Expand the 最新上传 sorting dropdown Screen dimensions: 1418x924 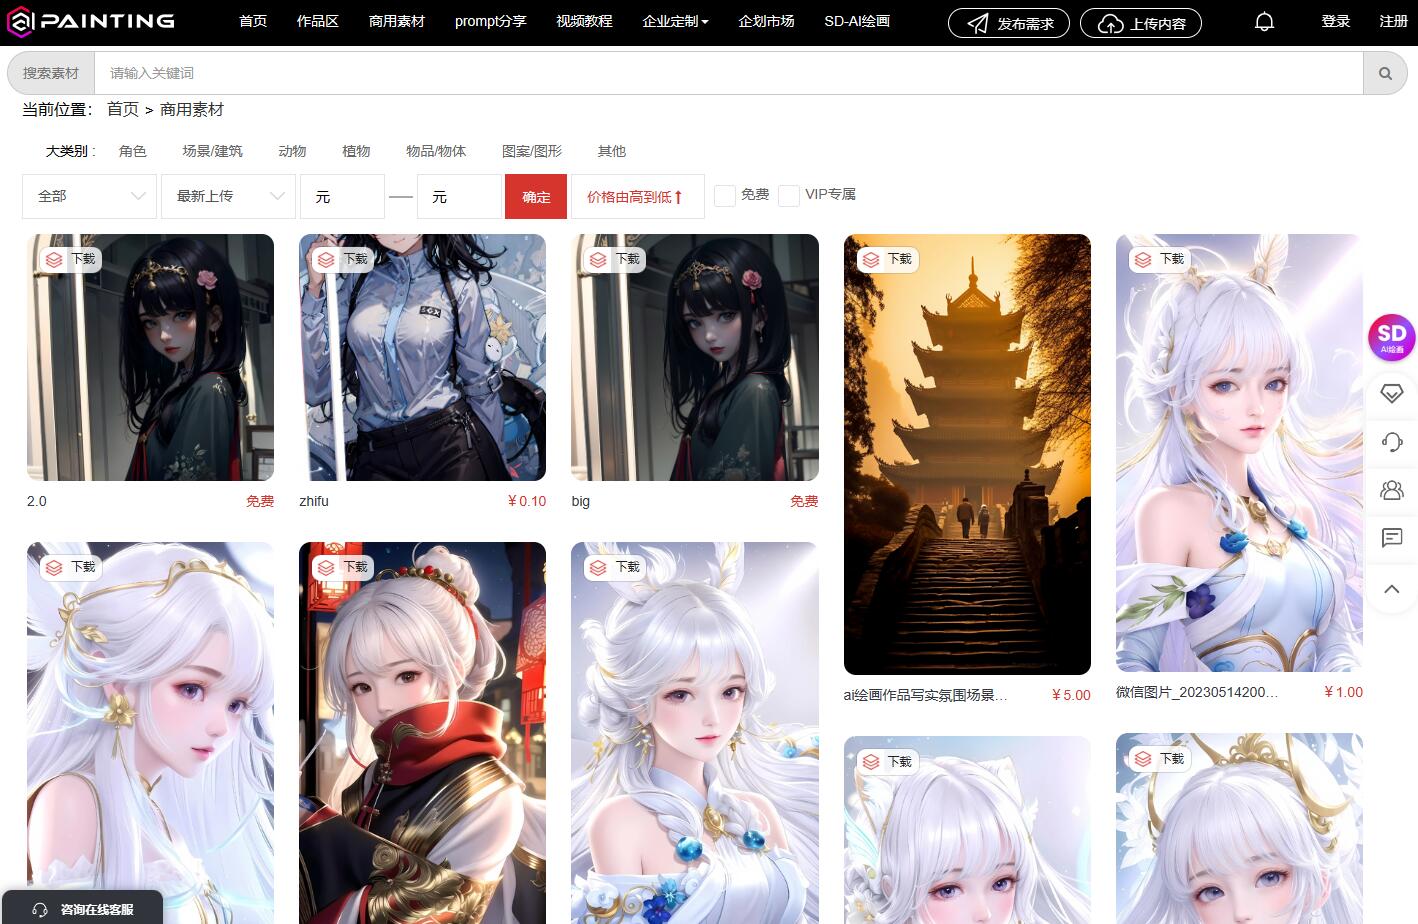click(x=227, y=196)
